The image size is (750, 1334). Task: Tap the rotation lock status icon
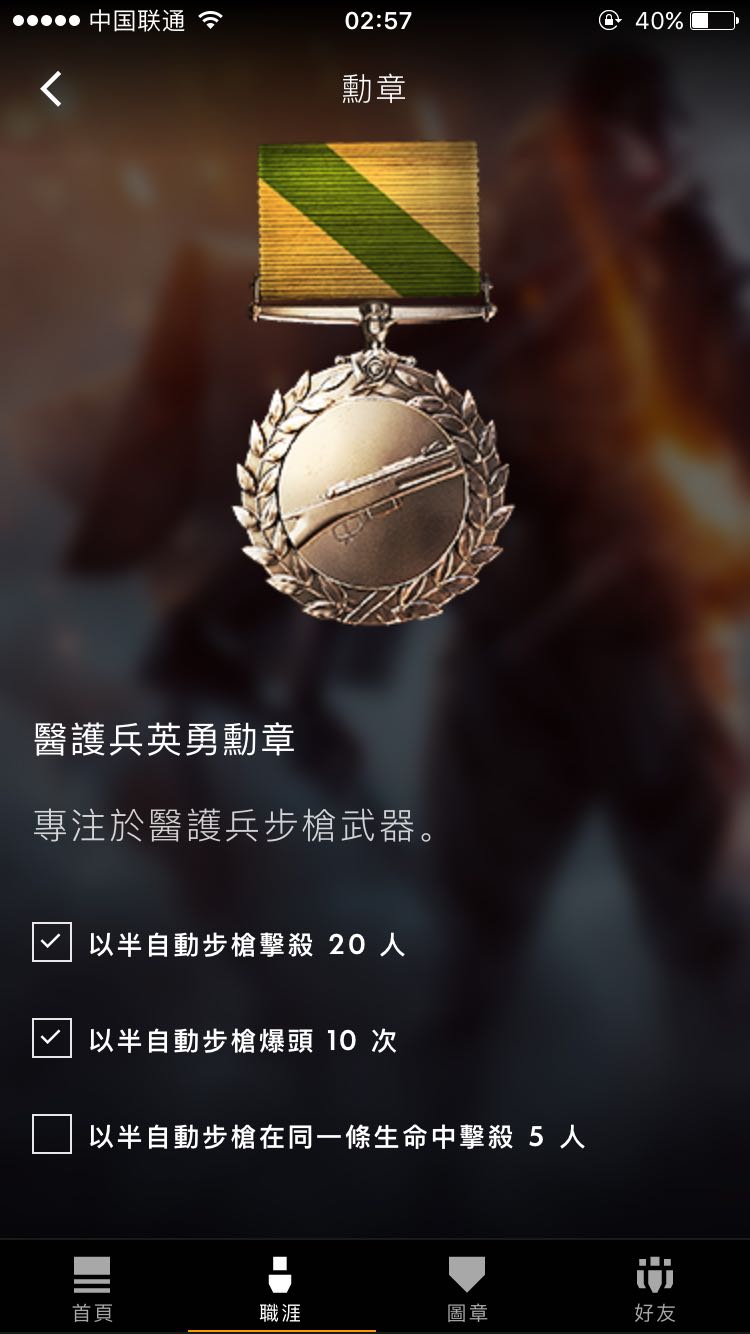609,21
